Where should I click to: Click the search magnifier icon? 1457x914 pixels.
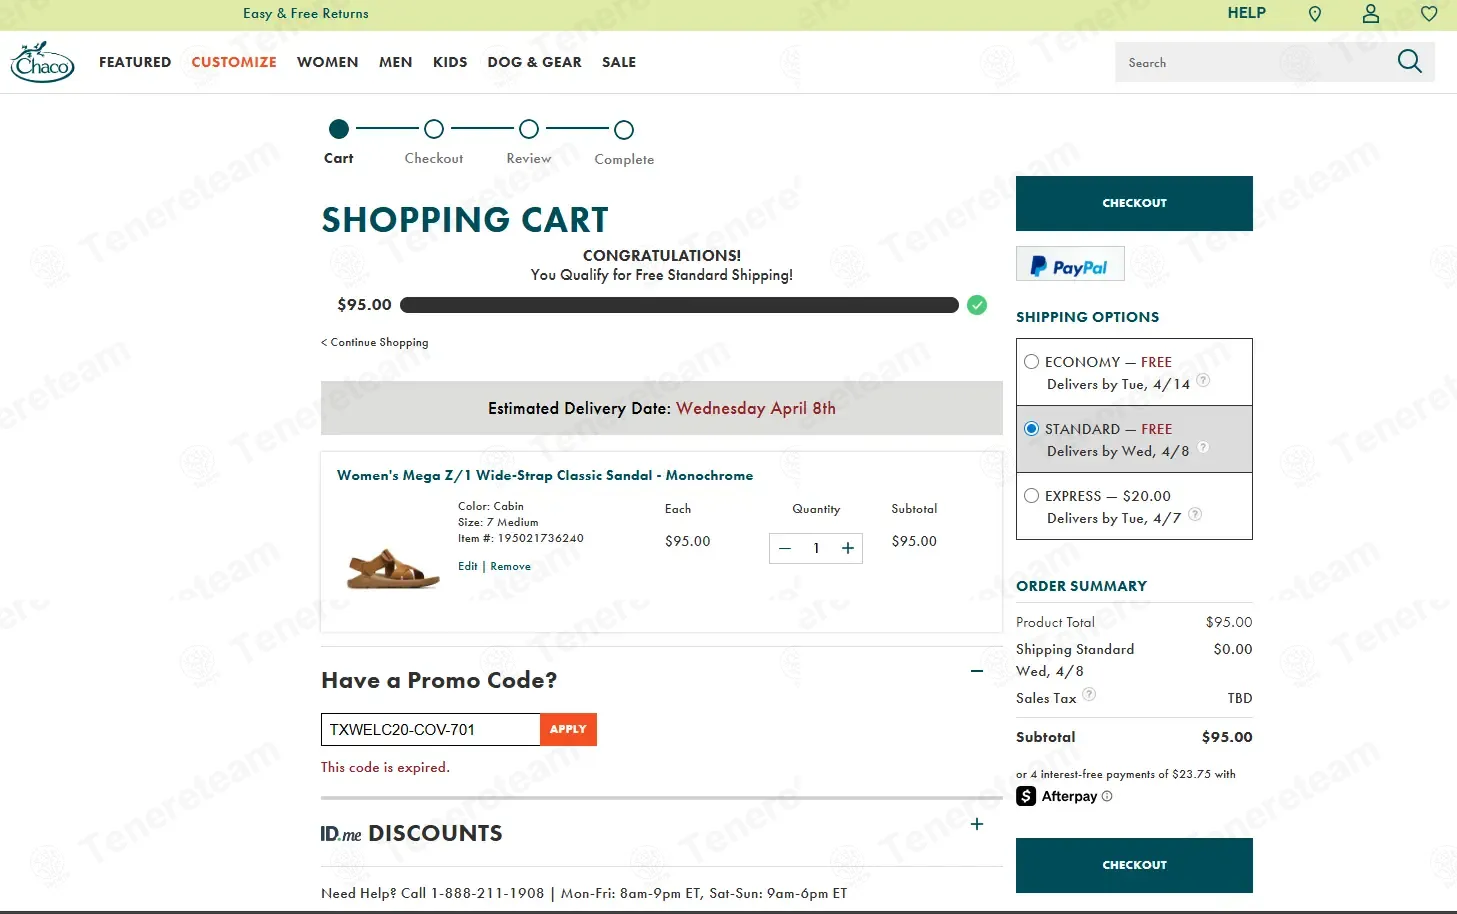[x=1409, y=62]
